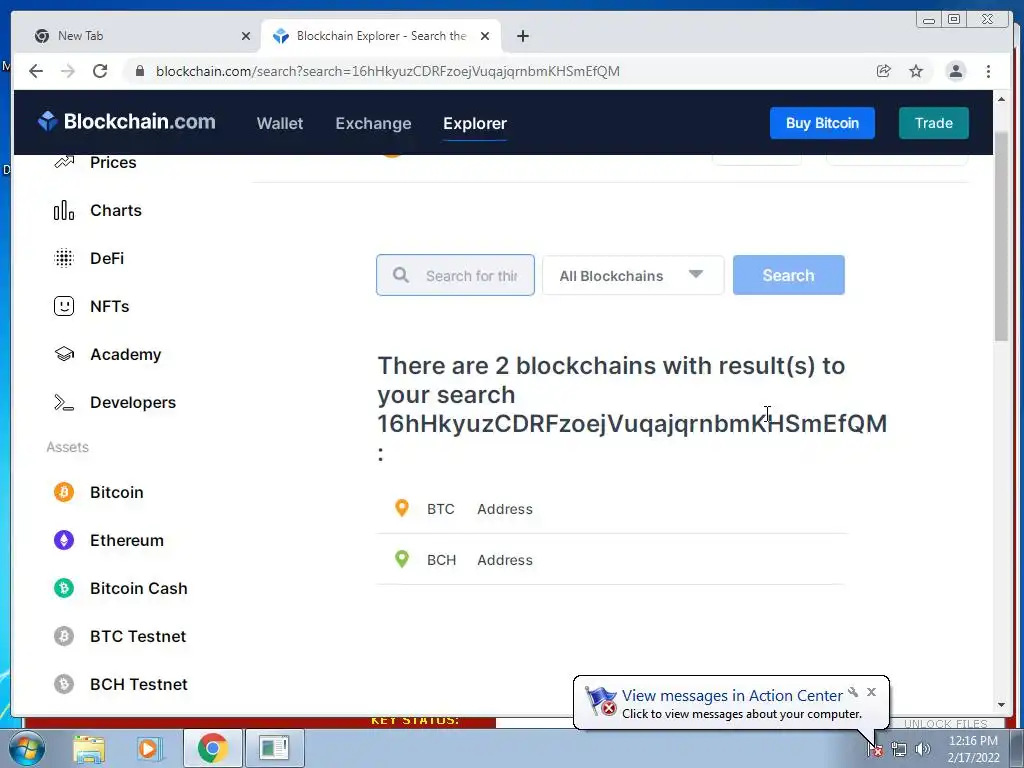Image resolution: width=1024 pixels, height=768 pixels.
Task: Select the grey BCH Testnet icon
Action: (x=64, y=684)
